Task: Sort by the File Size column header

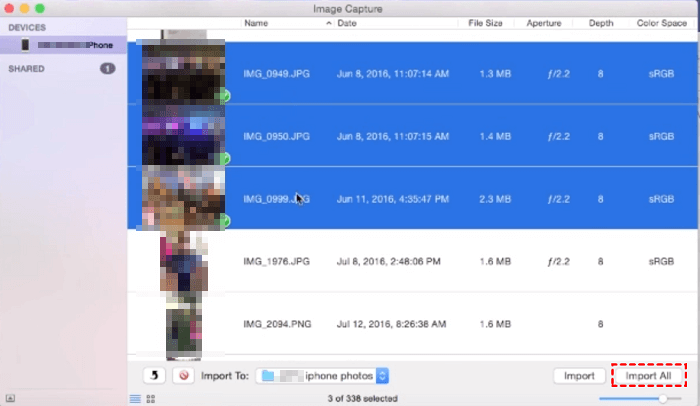Action: pyautogui.click(x=485, y=23)
